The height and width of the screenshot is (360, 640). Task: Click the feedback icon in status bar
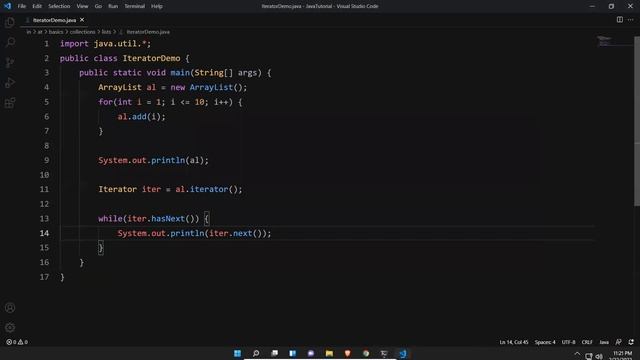(619, 342)
